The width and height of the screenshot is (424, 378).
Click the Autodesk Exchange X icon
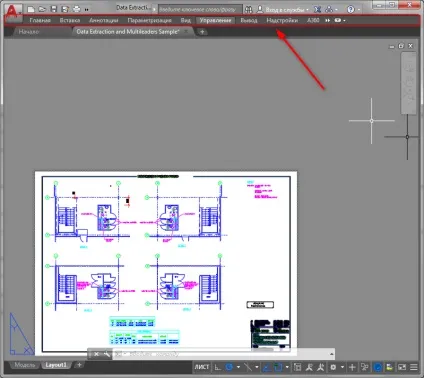[x=318, y=10]
